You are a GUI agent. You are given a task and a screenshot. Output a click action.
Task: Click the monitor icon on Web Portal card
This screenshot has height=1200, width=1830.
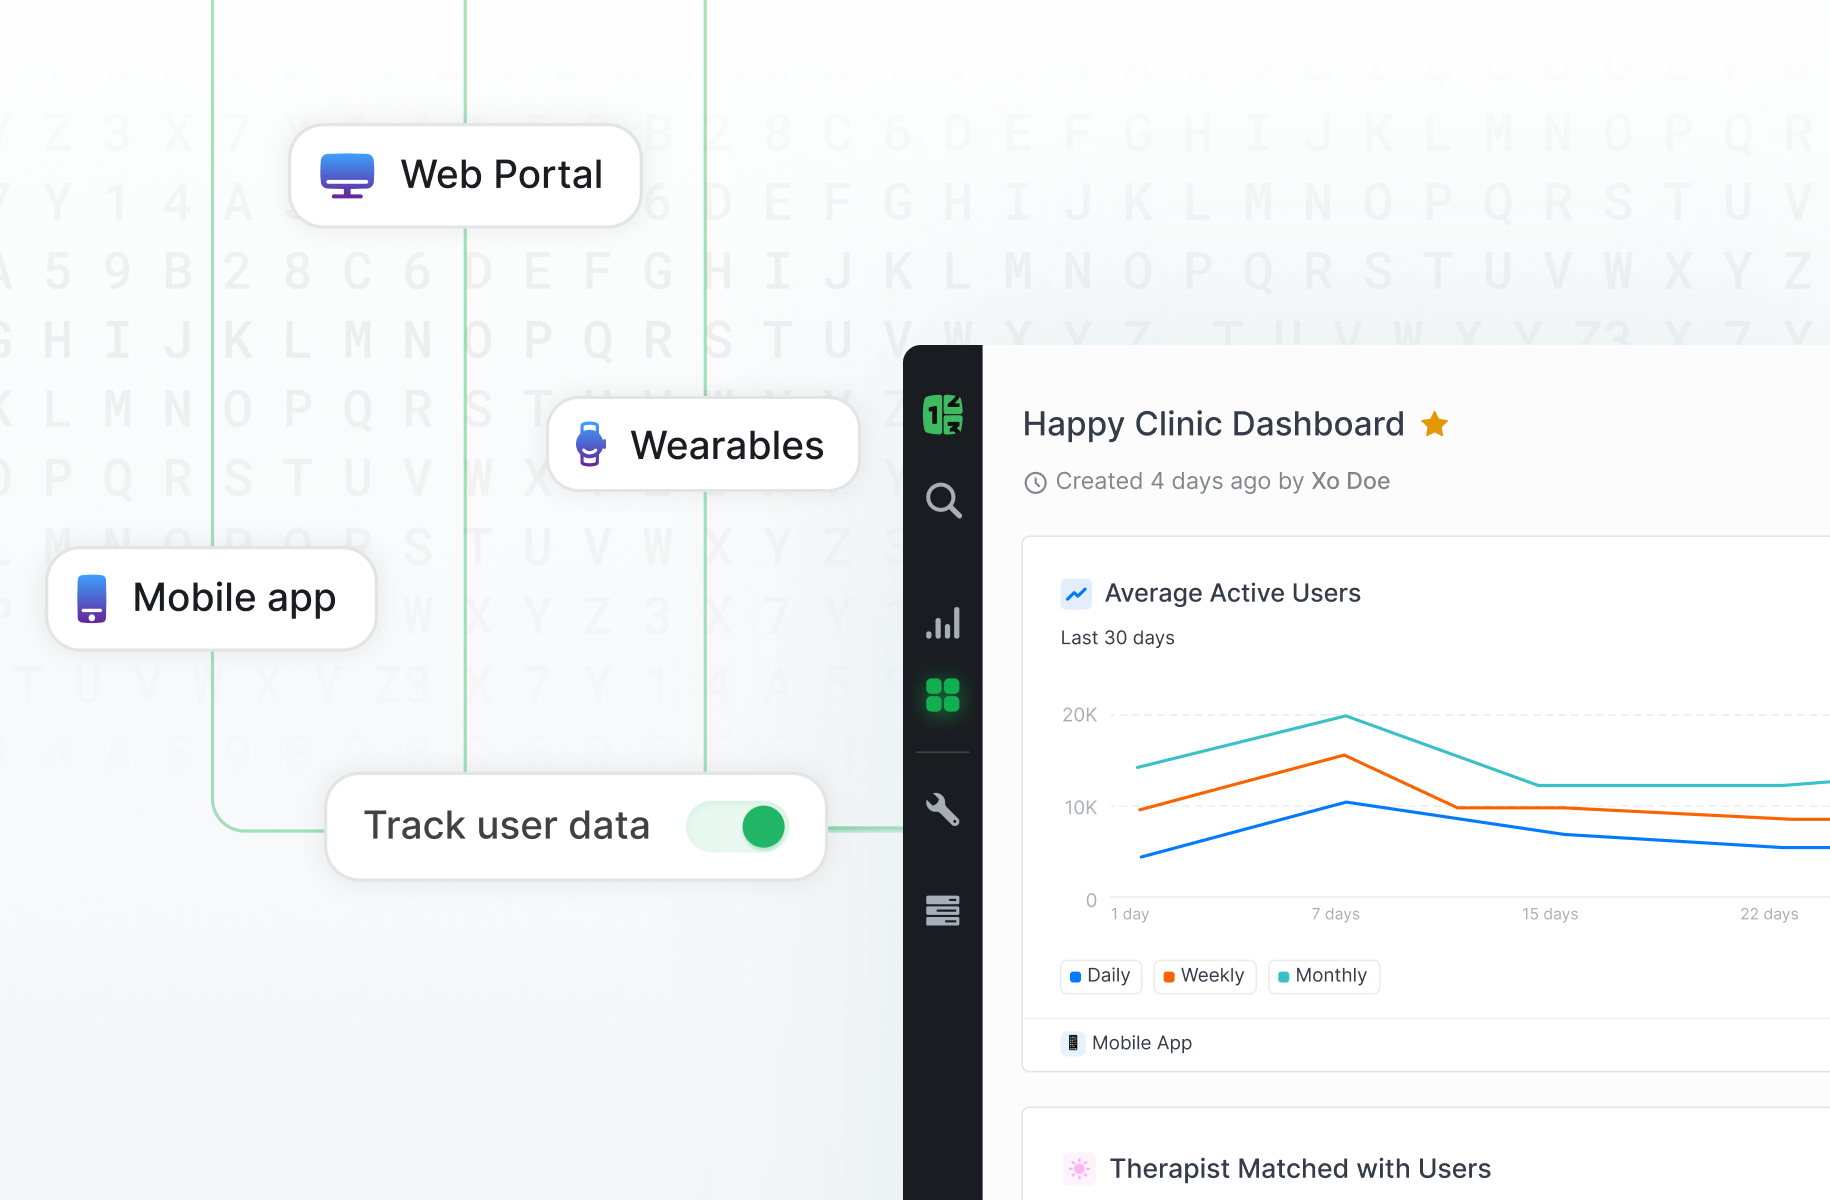click(346, 175)
